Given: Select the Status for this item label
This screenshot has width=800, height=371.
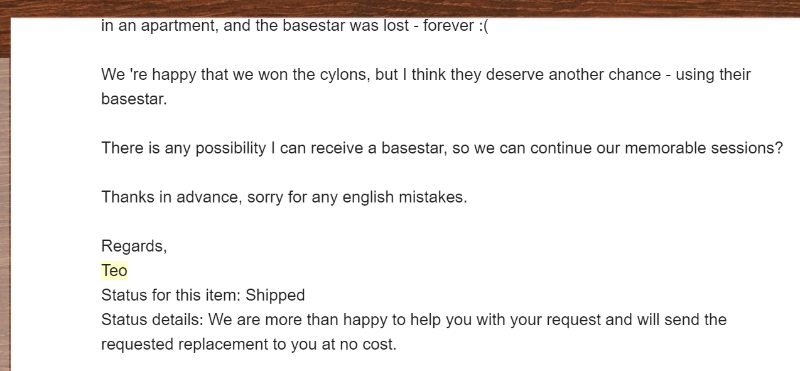Looking at the screenshot, I should (x=171, y=295).
